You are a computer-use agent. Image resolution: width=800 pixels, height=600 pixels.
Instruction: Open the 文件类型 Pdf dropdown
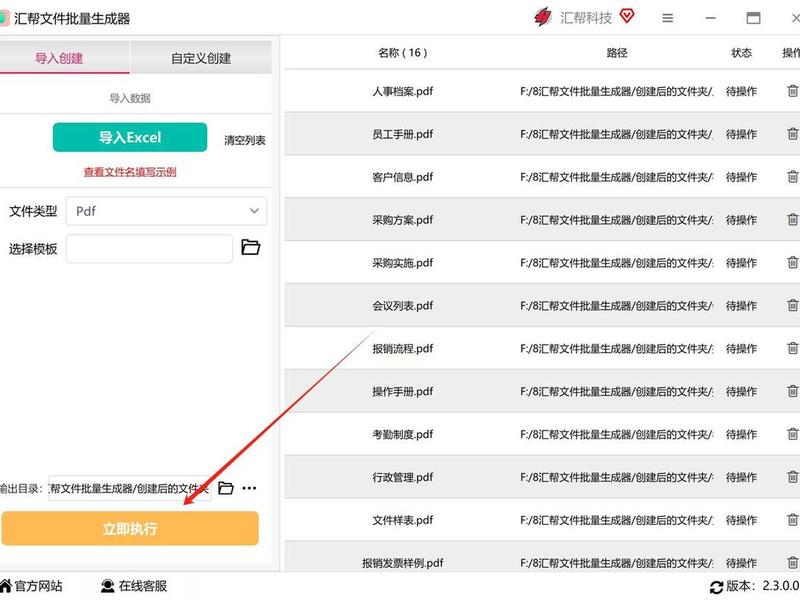(166, 211)
